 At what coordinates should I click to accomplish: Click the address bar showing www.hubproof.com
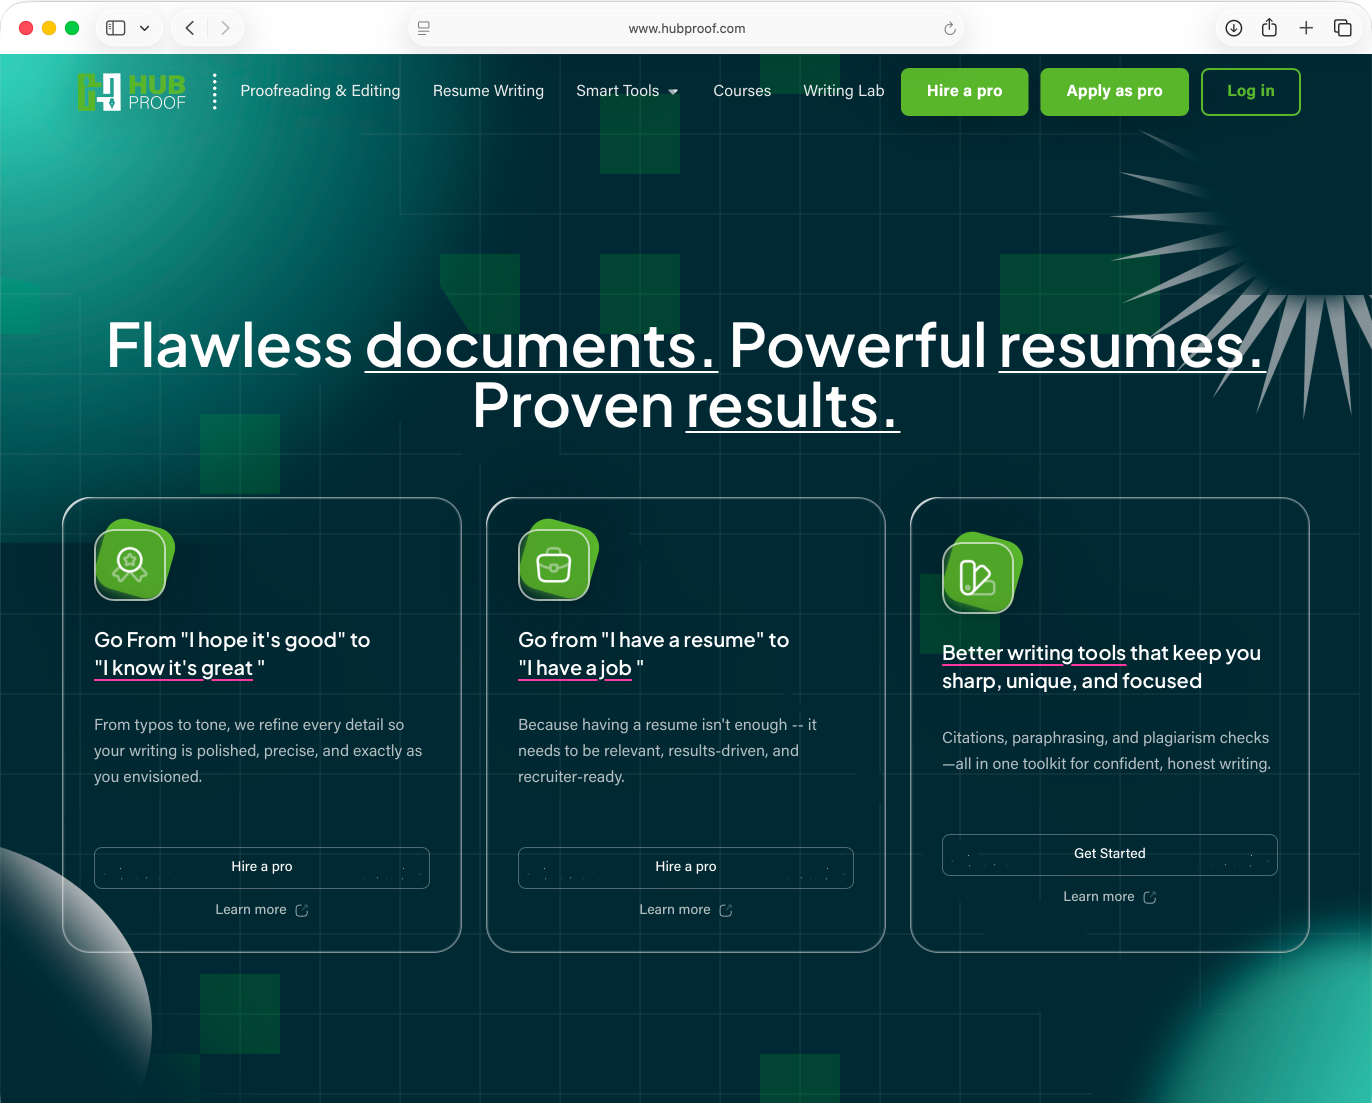[x=686, y=28]
